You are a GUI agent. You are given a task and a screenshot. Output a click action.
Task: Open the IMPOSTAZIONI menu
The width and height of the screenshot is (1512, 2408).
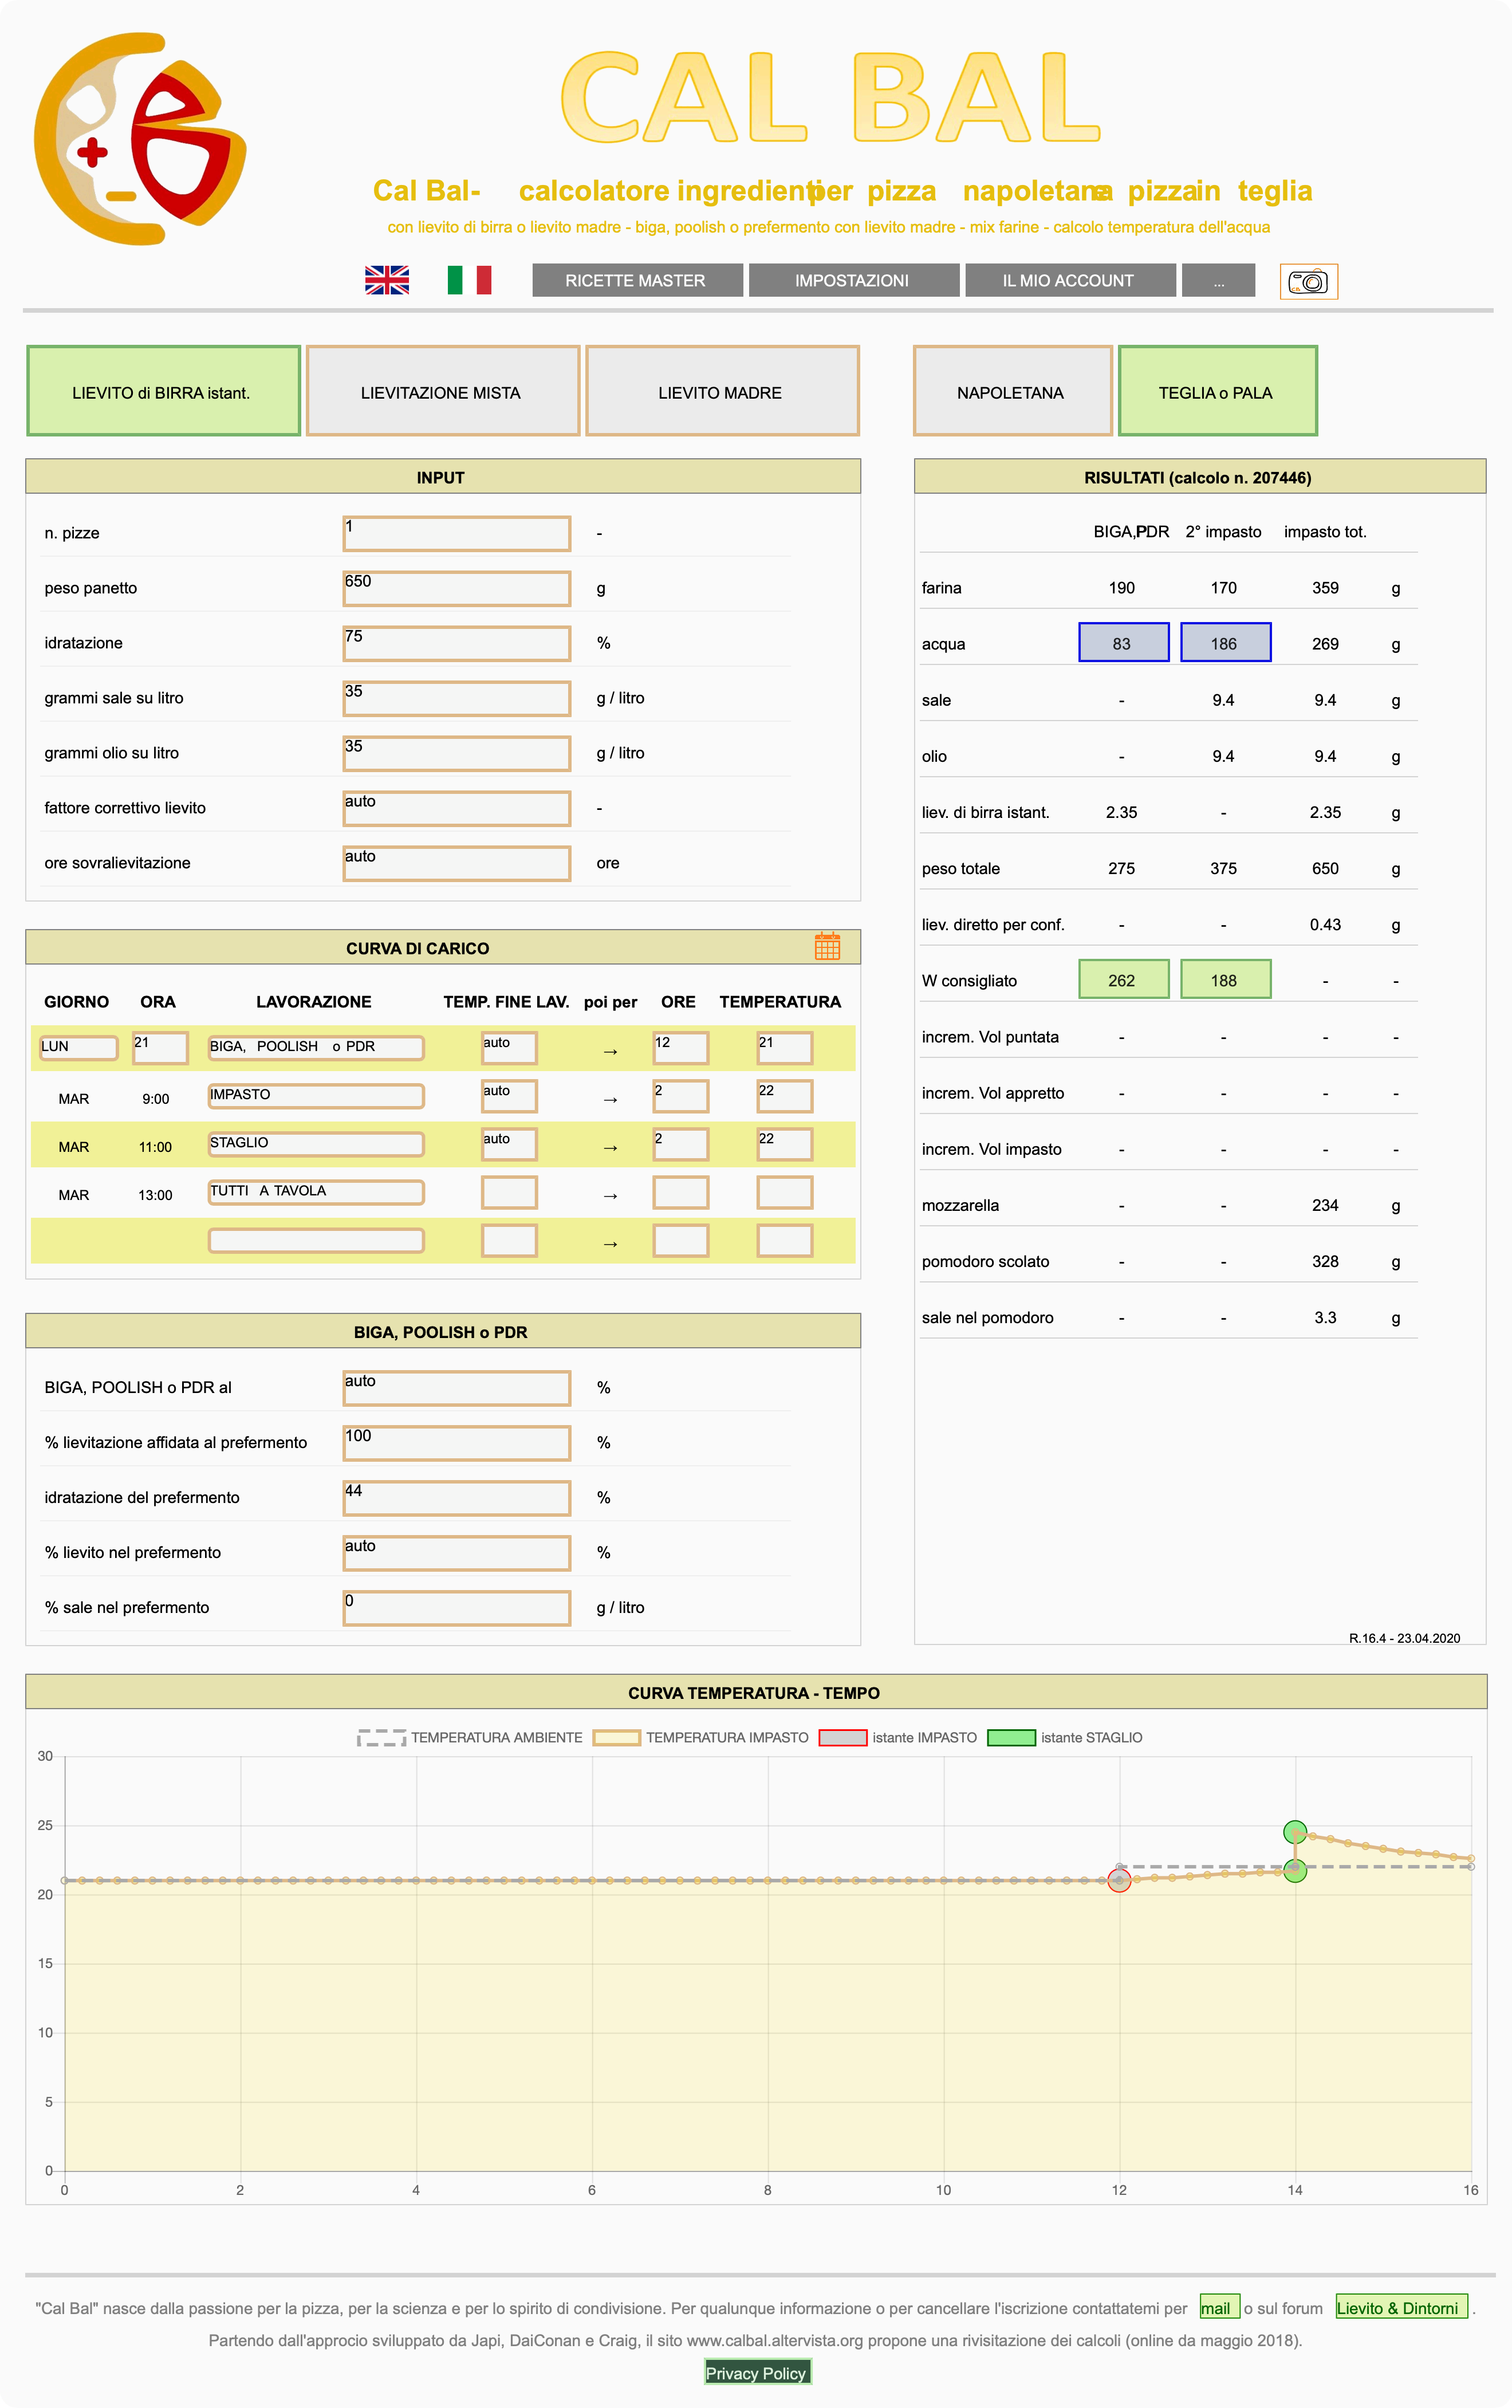[x=853, y=280]
